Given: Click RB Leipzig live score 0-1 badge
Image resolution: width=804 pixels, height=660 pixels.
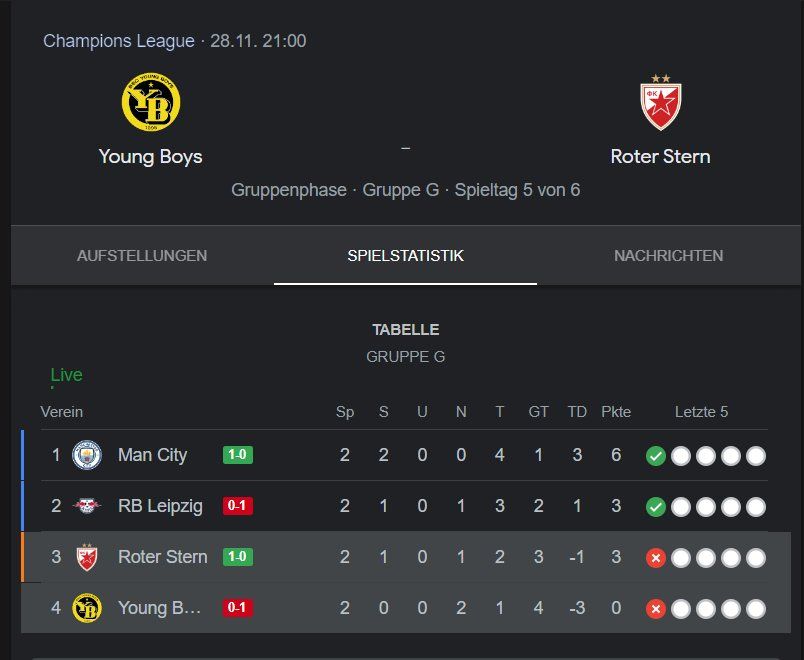Looking at the screenshot, I should [238, 506].
